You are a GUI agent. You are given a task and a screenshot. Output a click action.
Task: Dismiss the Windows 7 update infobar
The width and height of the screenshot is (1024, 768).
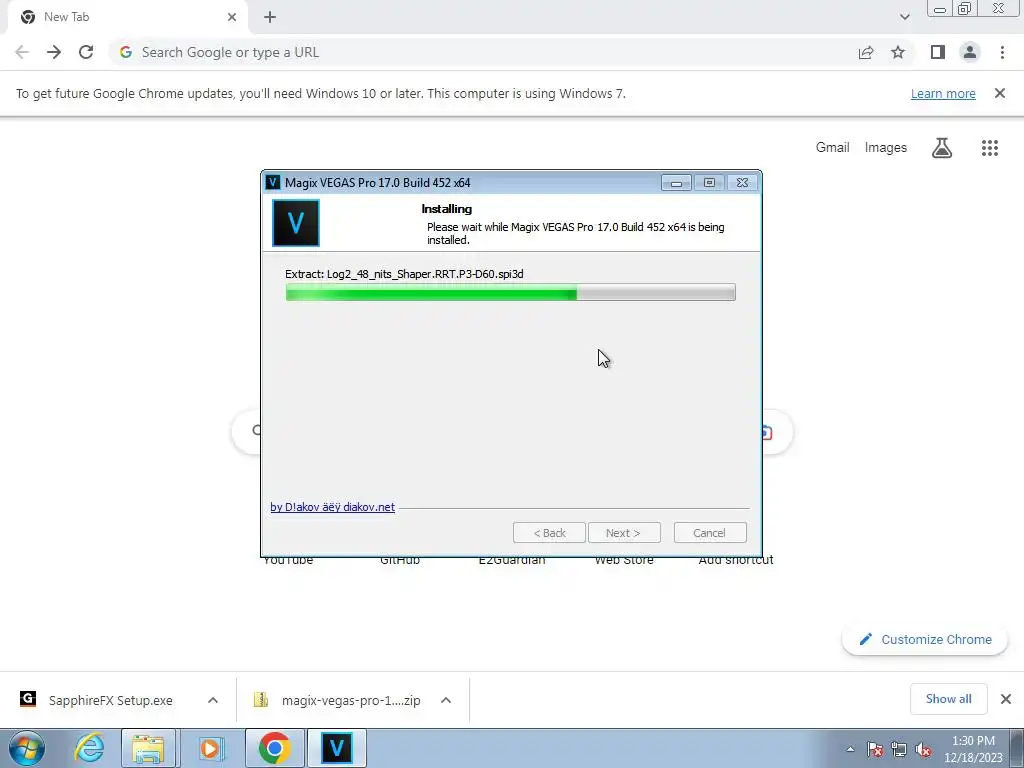coord(1000,93)
